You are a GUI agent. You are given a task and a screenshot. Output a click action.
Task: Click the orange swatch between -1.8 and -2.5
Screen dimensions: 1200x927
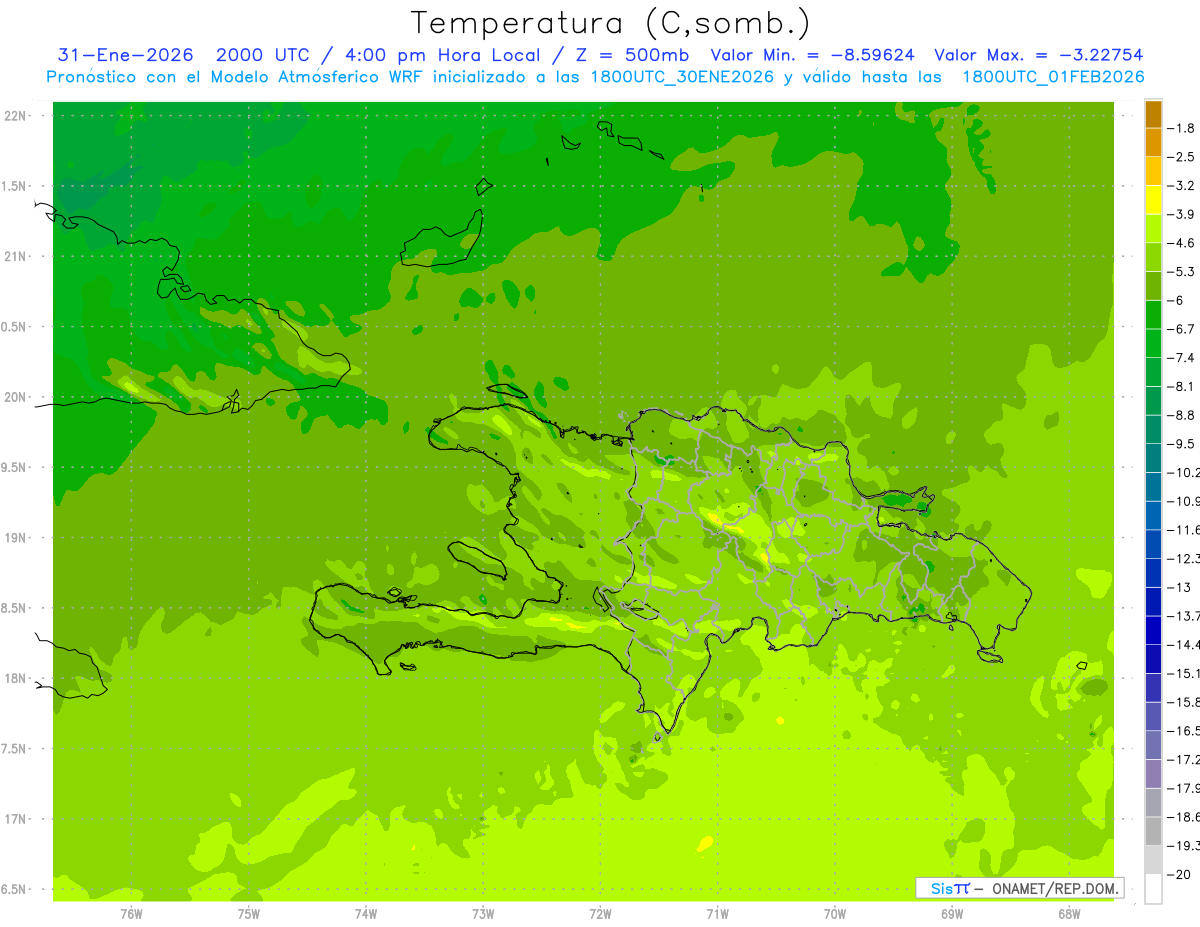[x=1153, y=143]
